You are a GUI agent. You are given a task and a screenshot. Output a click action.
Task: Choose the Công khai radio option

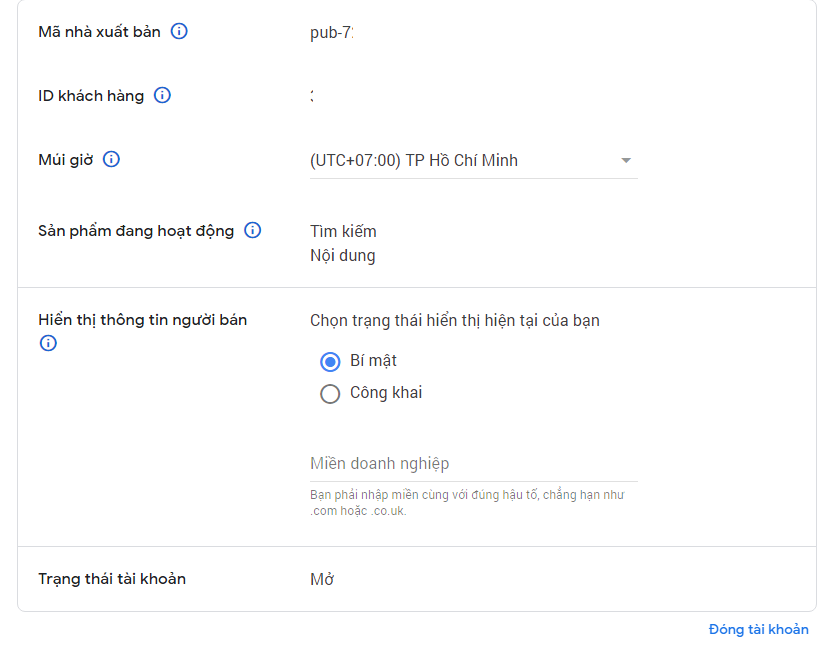(x=330, y=393)
